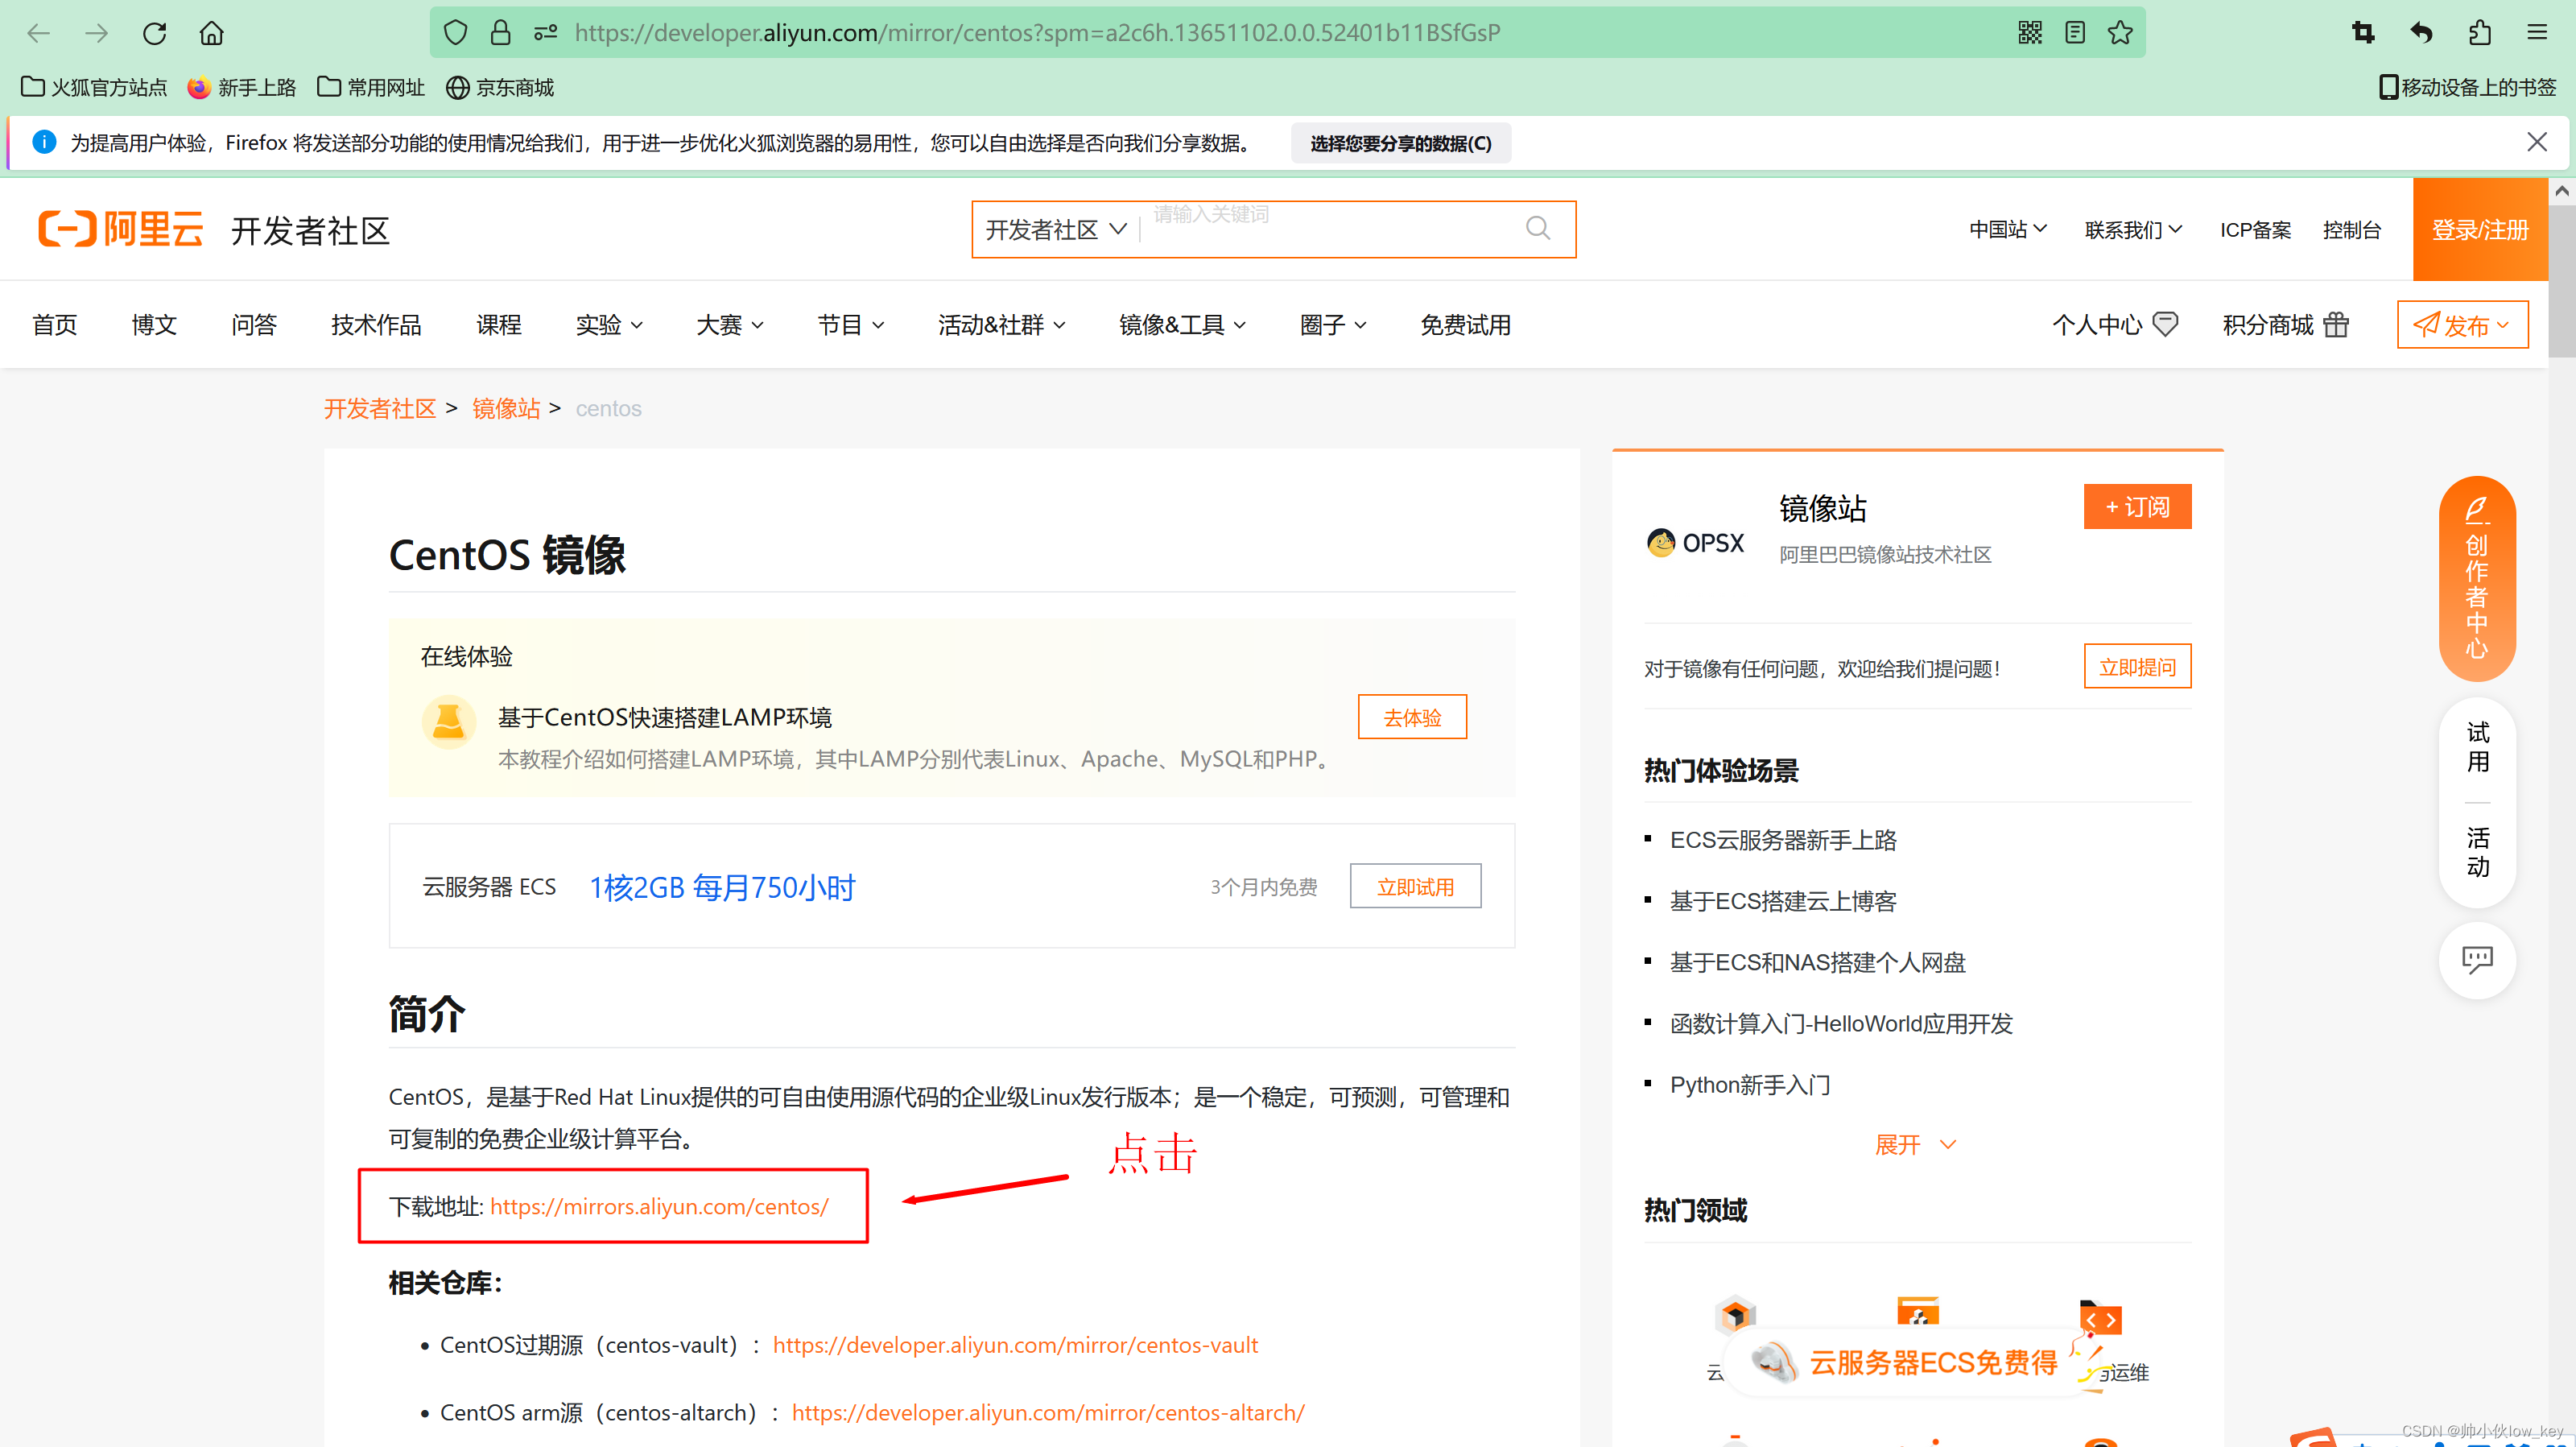The width and height of the screenshot is (2576, 1447).
Task: Click the QR code icon in address bar
Action: [x=2030, y=33]
